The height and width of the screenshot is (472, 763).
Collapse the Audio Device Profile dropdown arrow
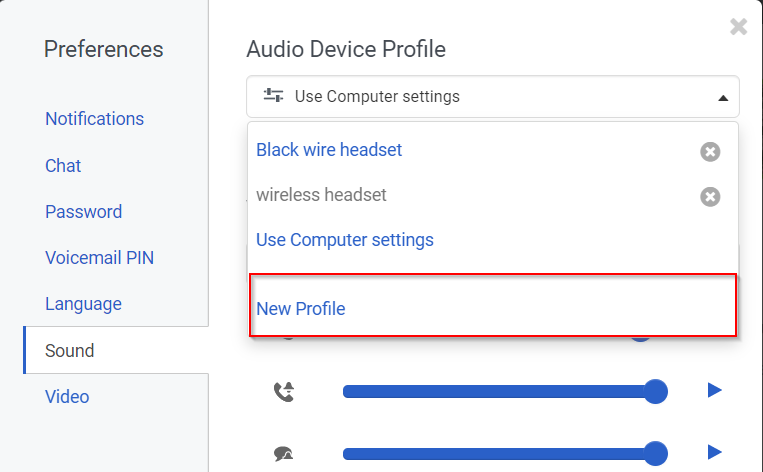[722, 98]
